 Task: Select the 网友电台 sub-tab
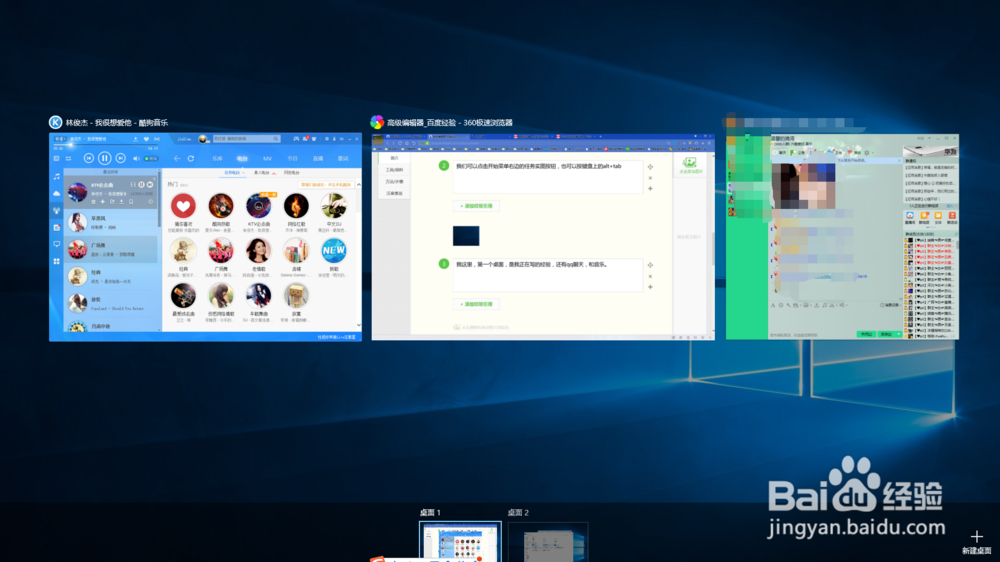click(x=292, y=173)
